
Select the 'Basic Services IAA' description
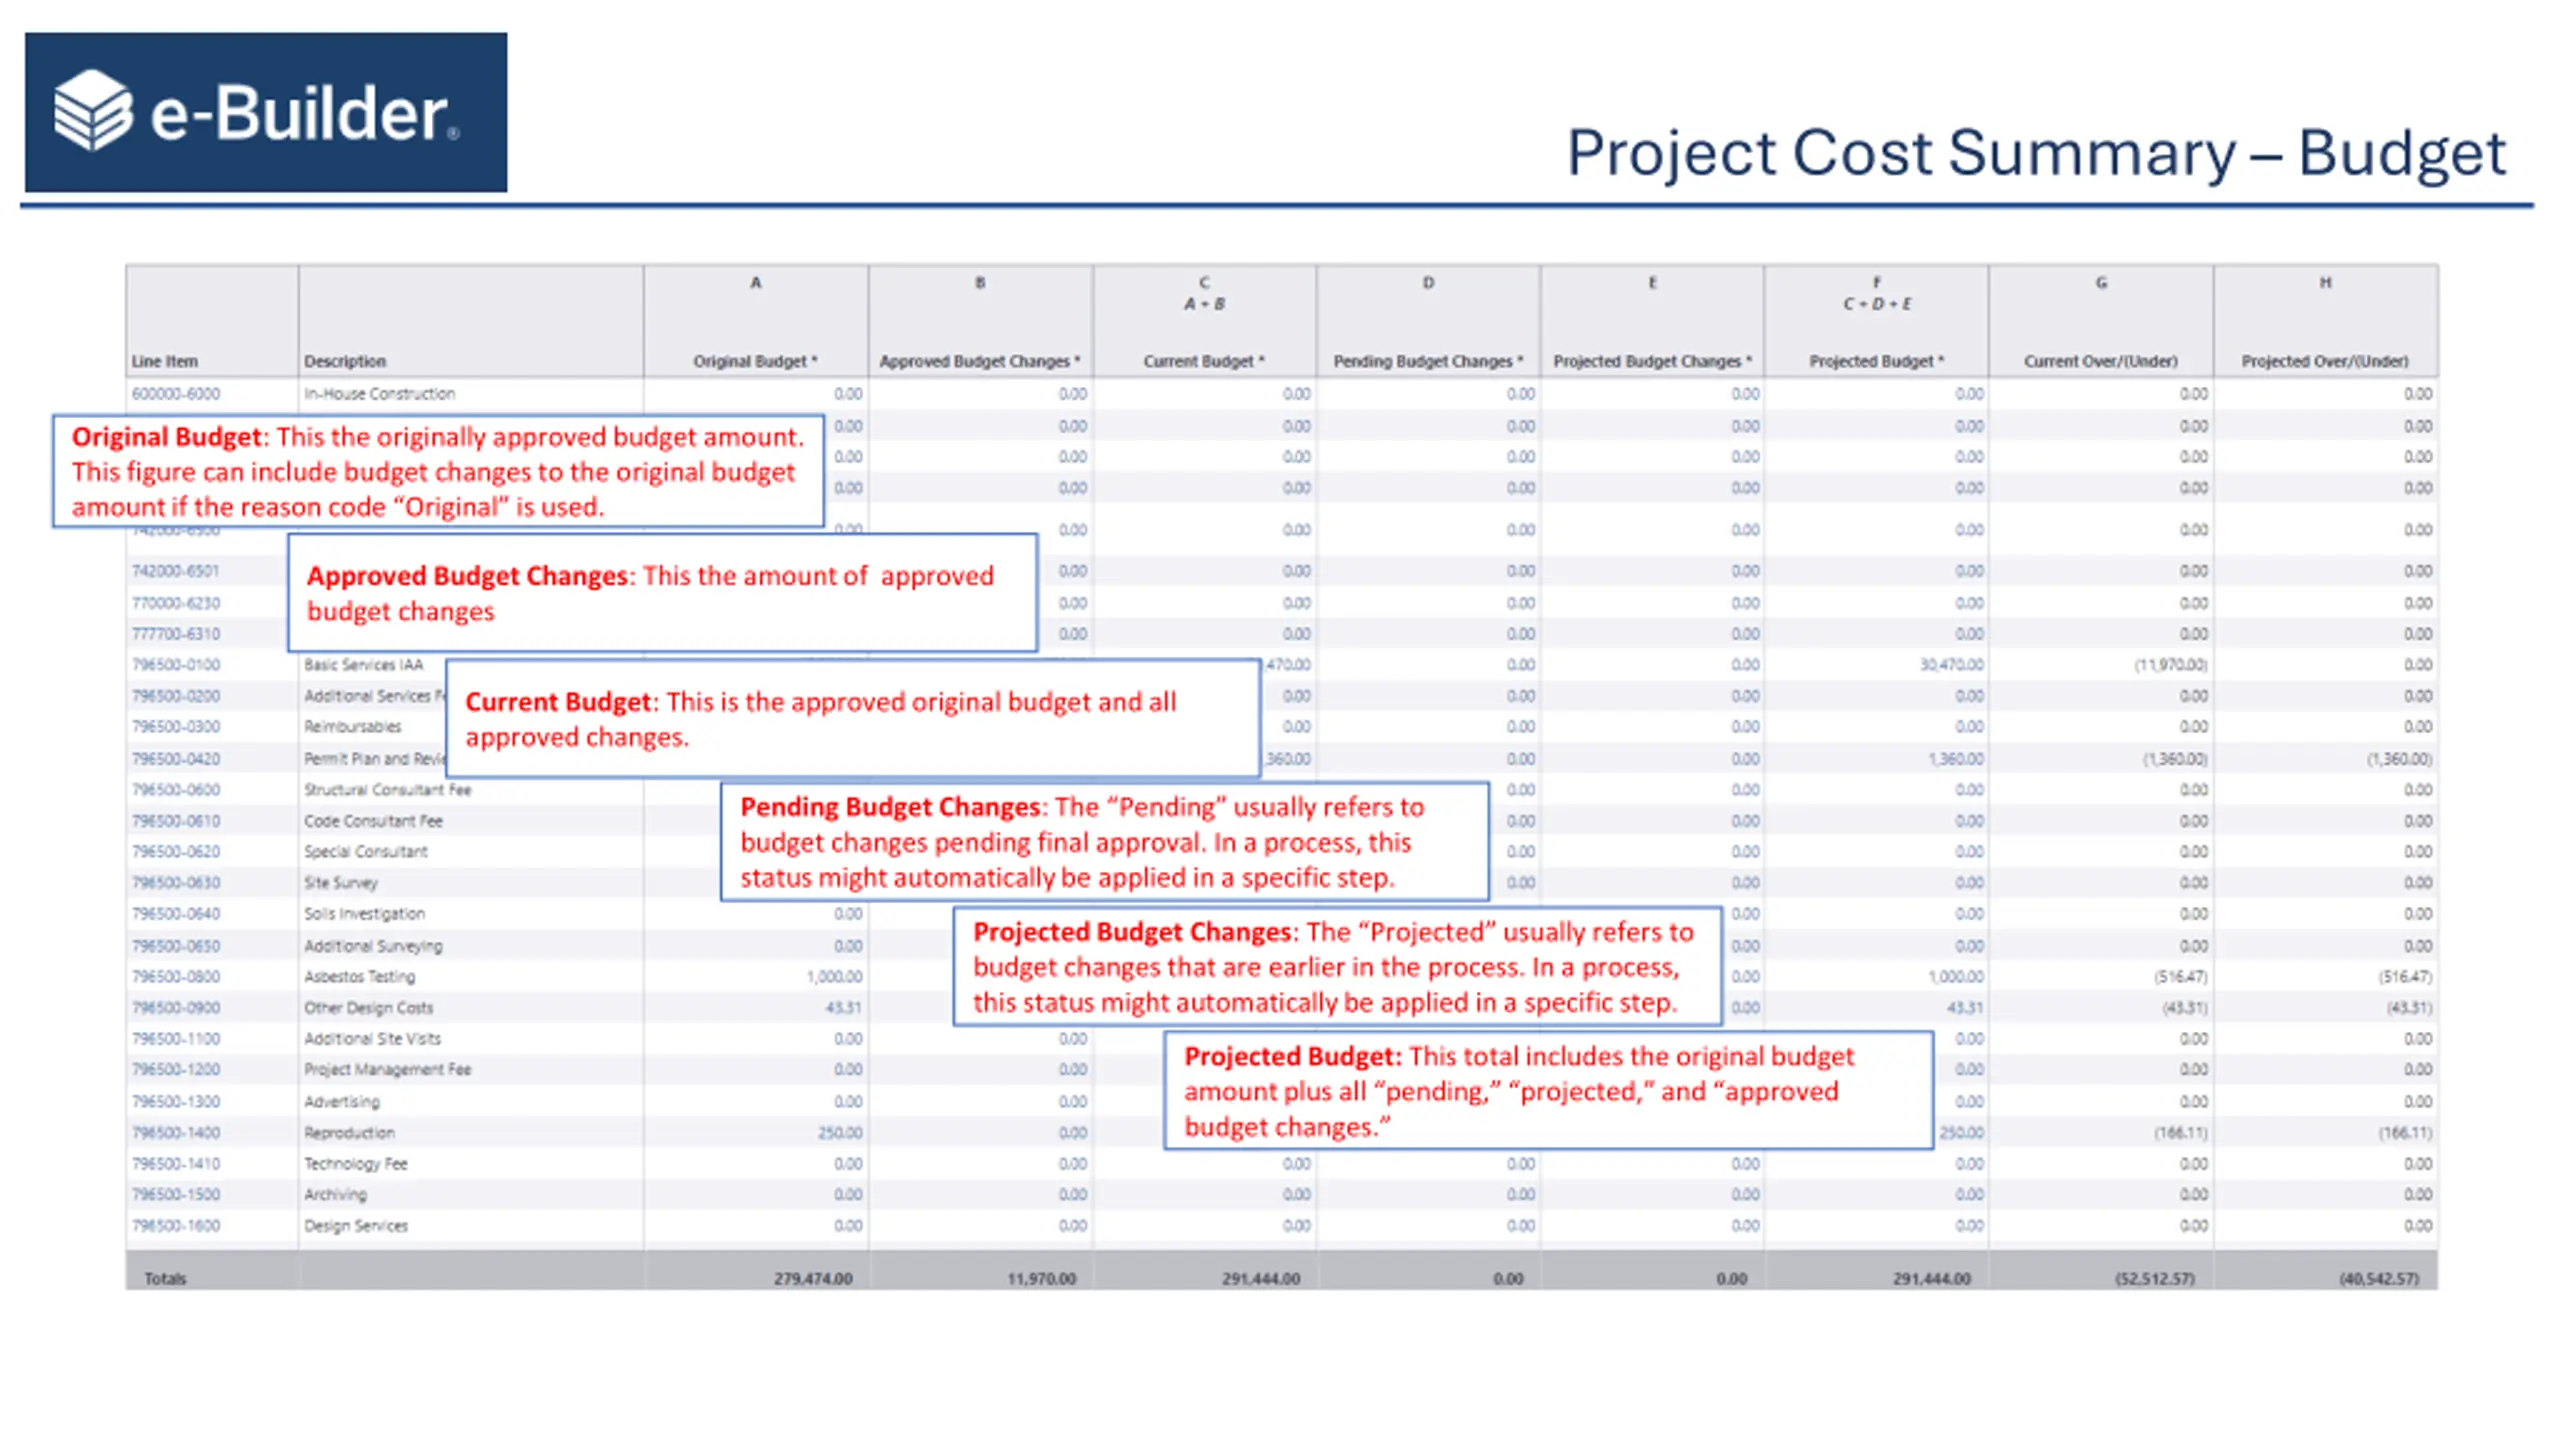[x=364, y=665]
